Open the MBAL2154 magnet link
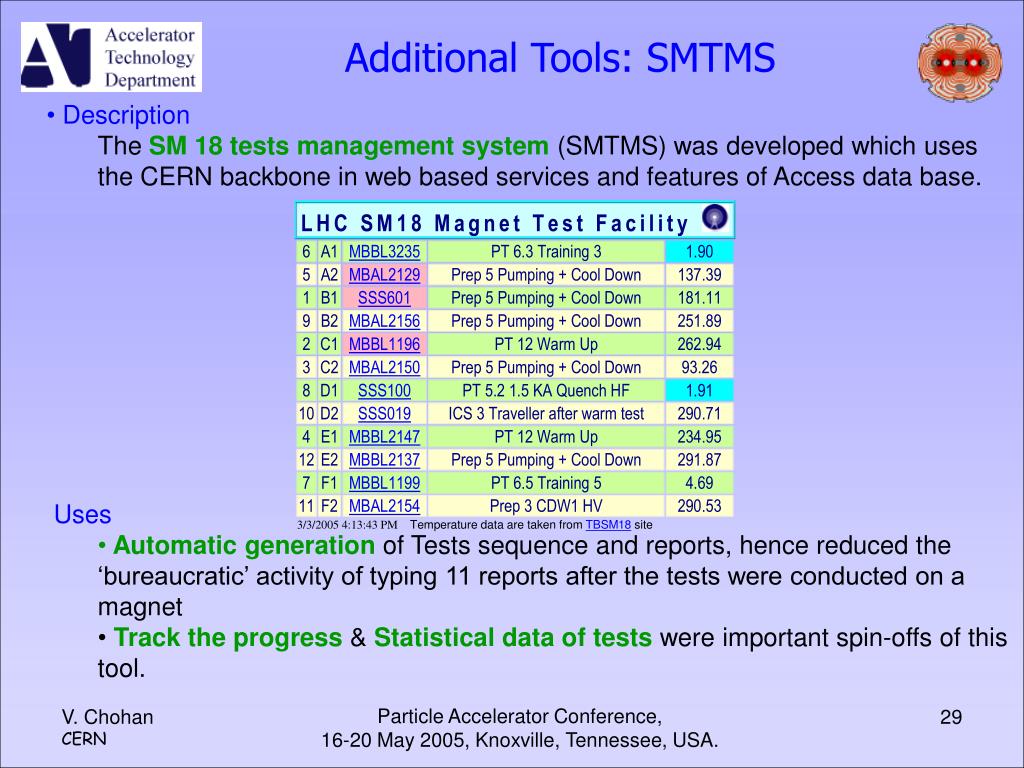This screenshot has width=1024, height=768. click(384, 506)
